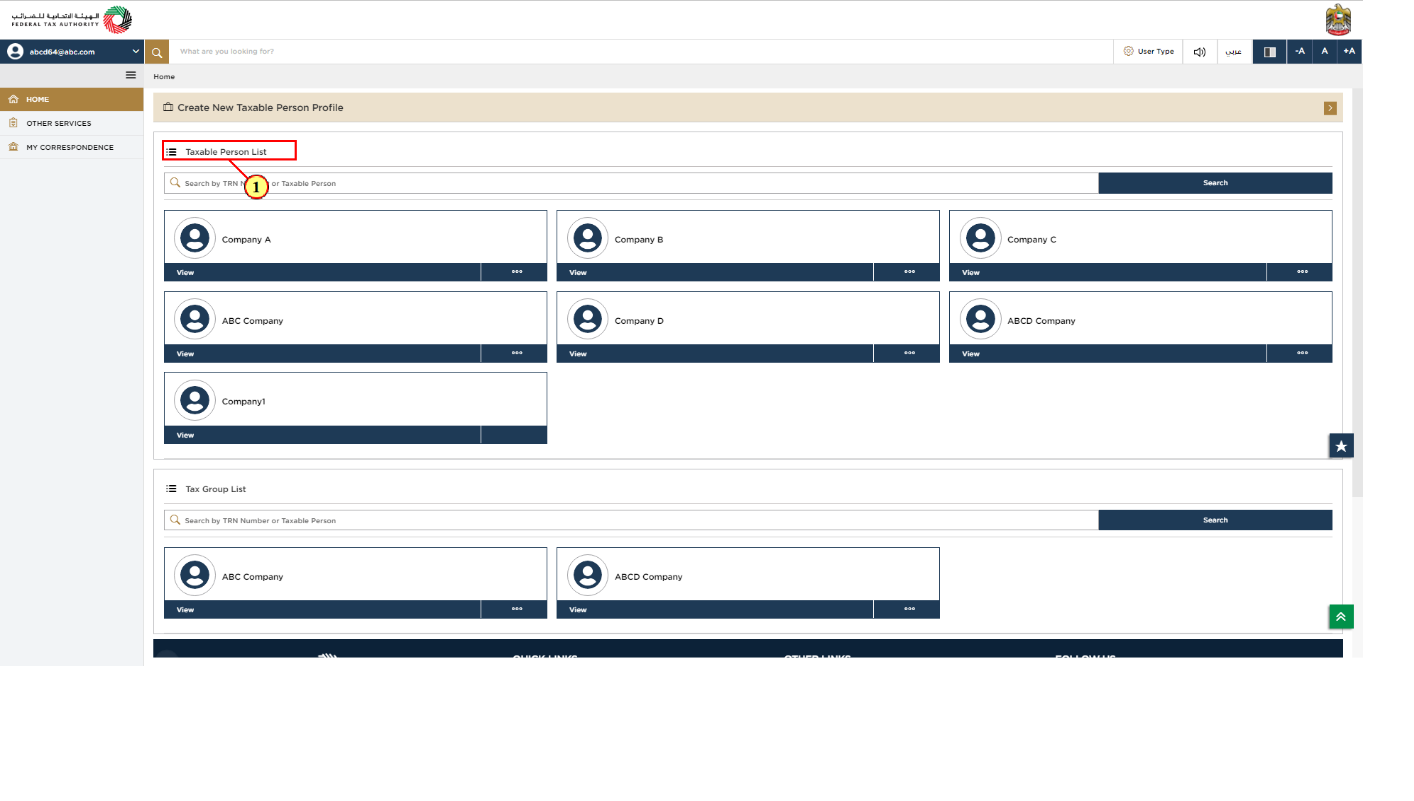This screenshot has height=801, width=1414.
Task: Click the My Correspondence sidebar icon
Action: click(13, 148)
